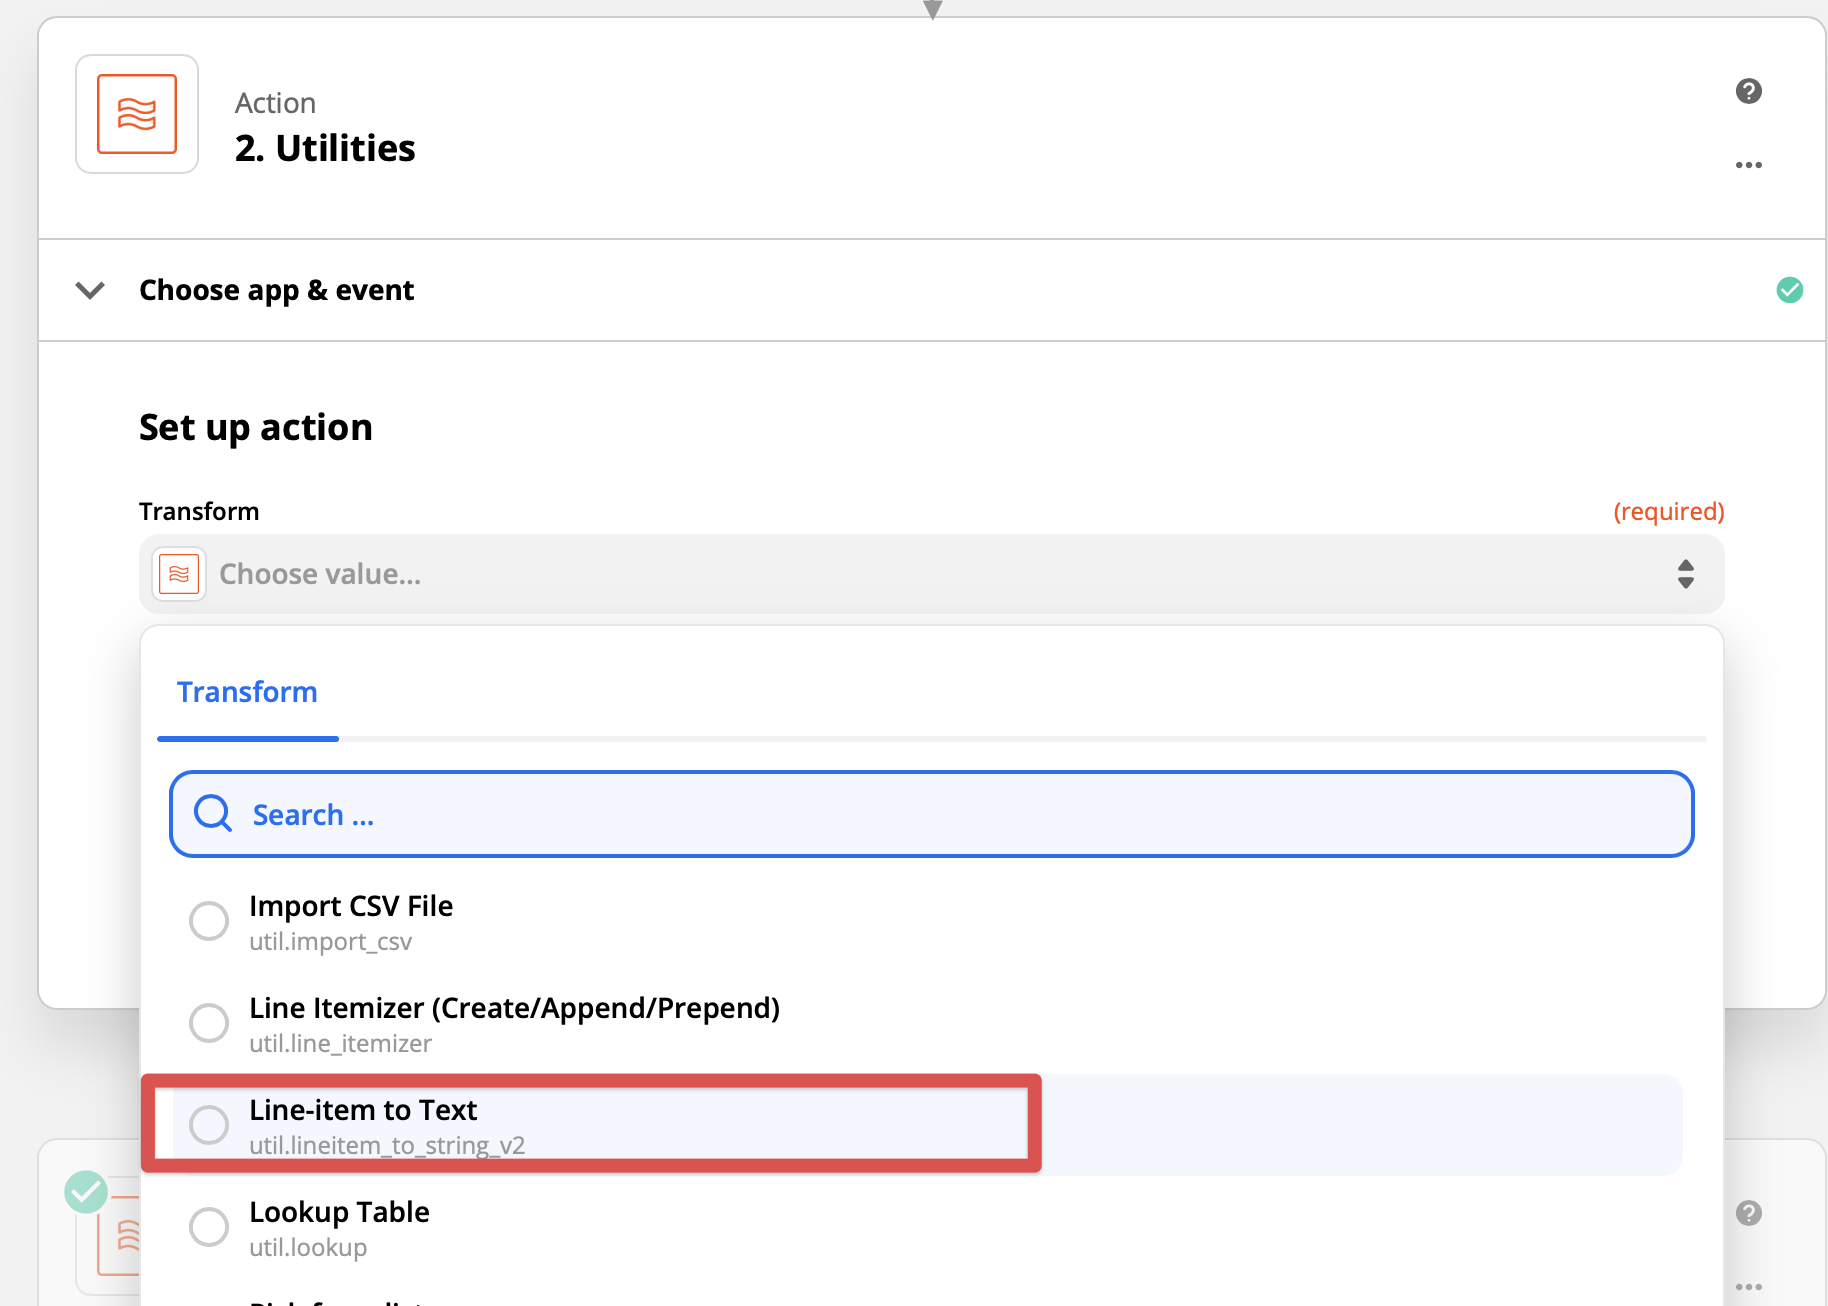This screenshot has width=1828, height=1306.
Task: Click 'util.lineitem_to_string_v2' subtitle text
Action: point(387,1146)
